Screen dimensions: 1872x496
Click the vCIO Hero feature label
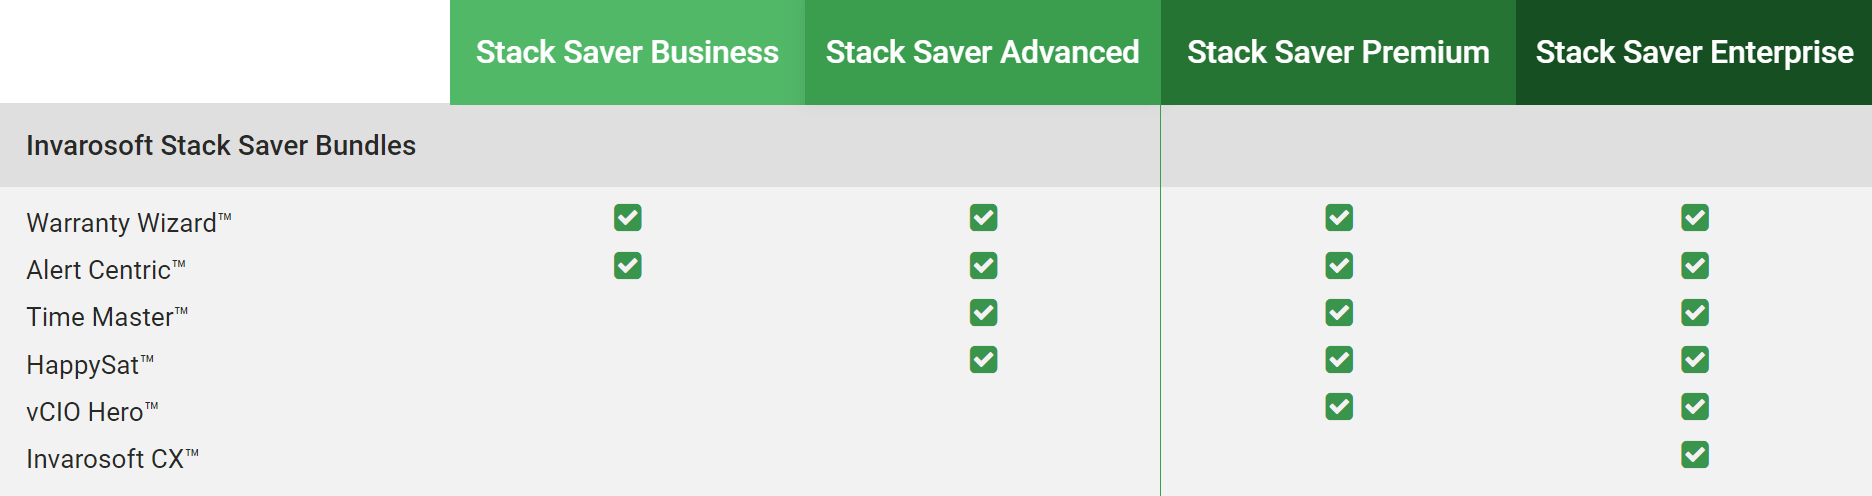click(x=86, y=412)
